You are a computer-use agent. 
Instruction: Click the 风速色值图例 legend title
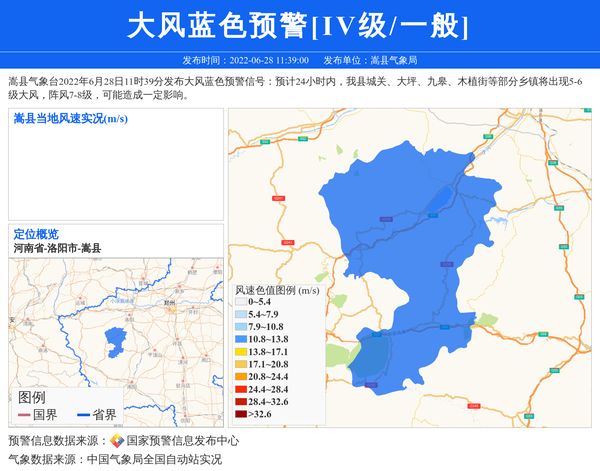pos(277,290)
